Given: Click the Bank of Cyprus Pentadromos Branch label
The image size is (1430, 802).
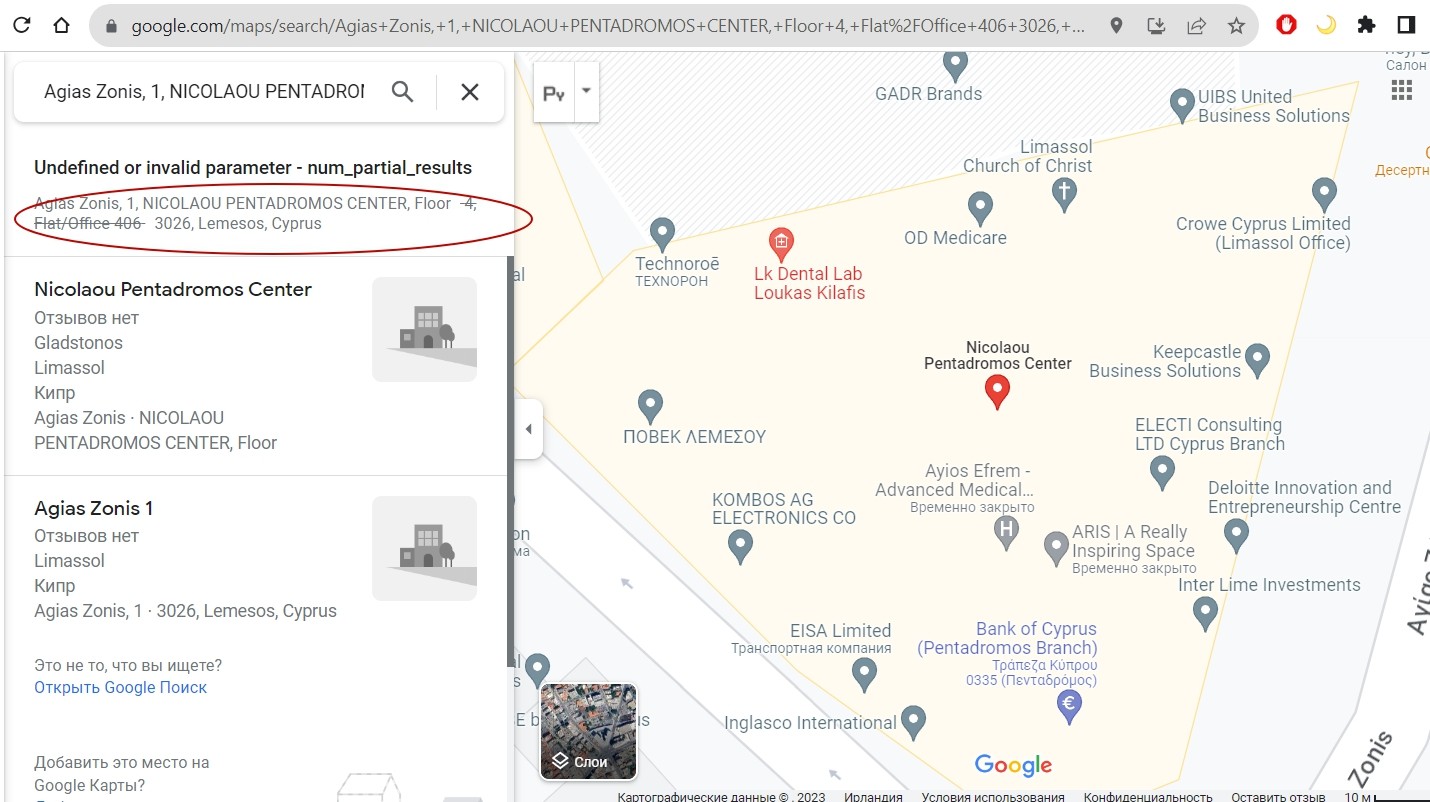Looking at the screenshot, I should (x=1007, y=638).
